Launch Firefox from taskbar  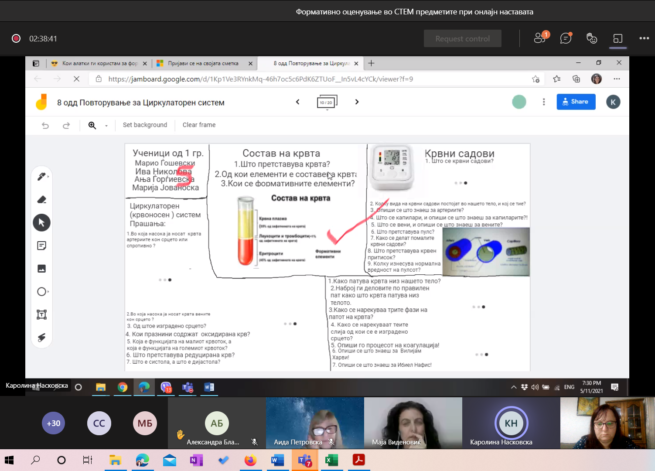pos(250,460)
